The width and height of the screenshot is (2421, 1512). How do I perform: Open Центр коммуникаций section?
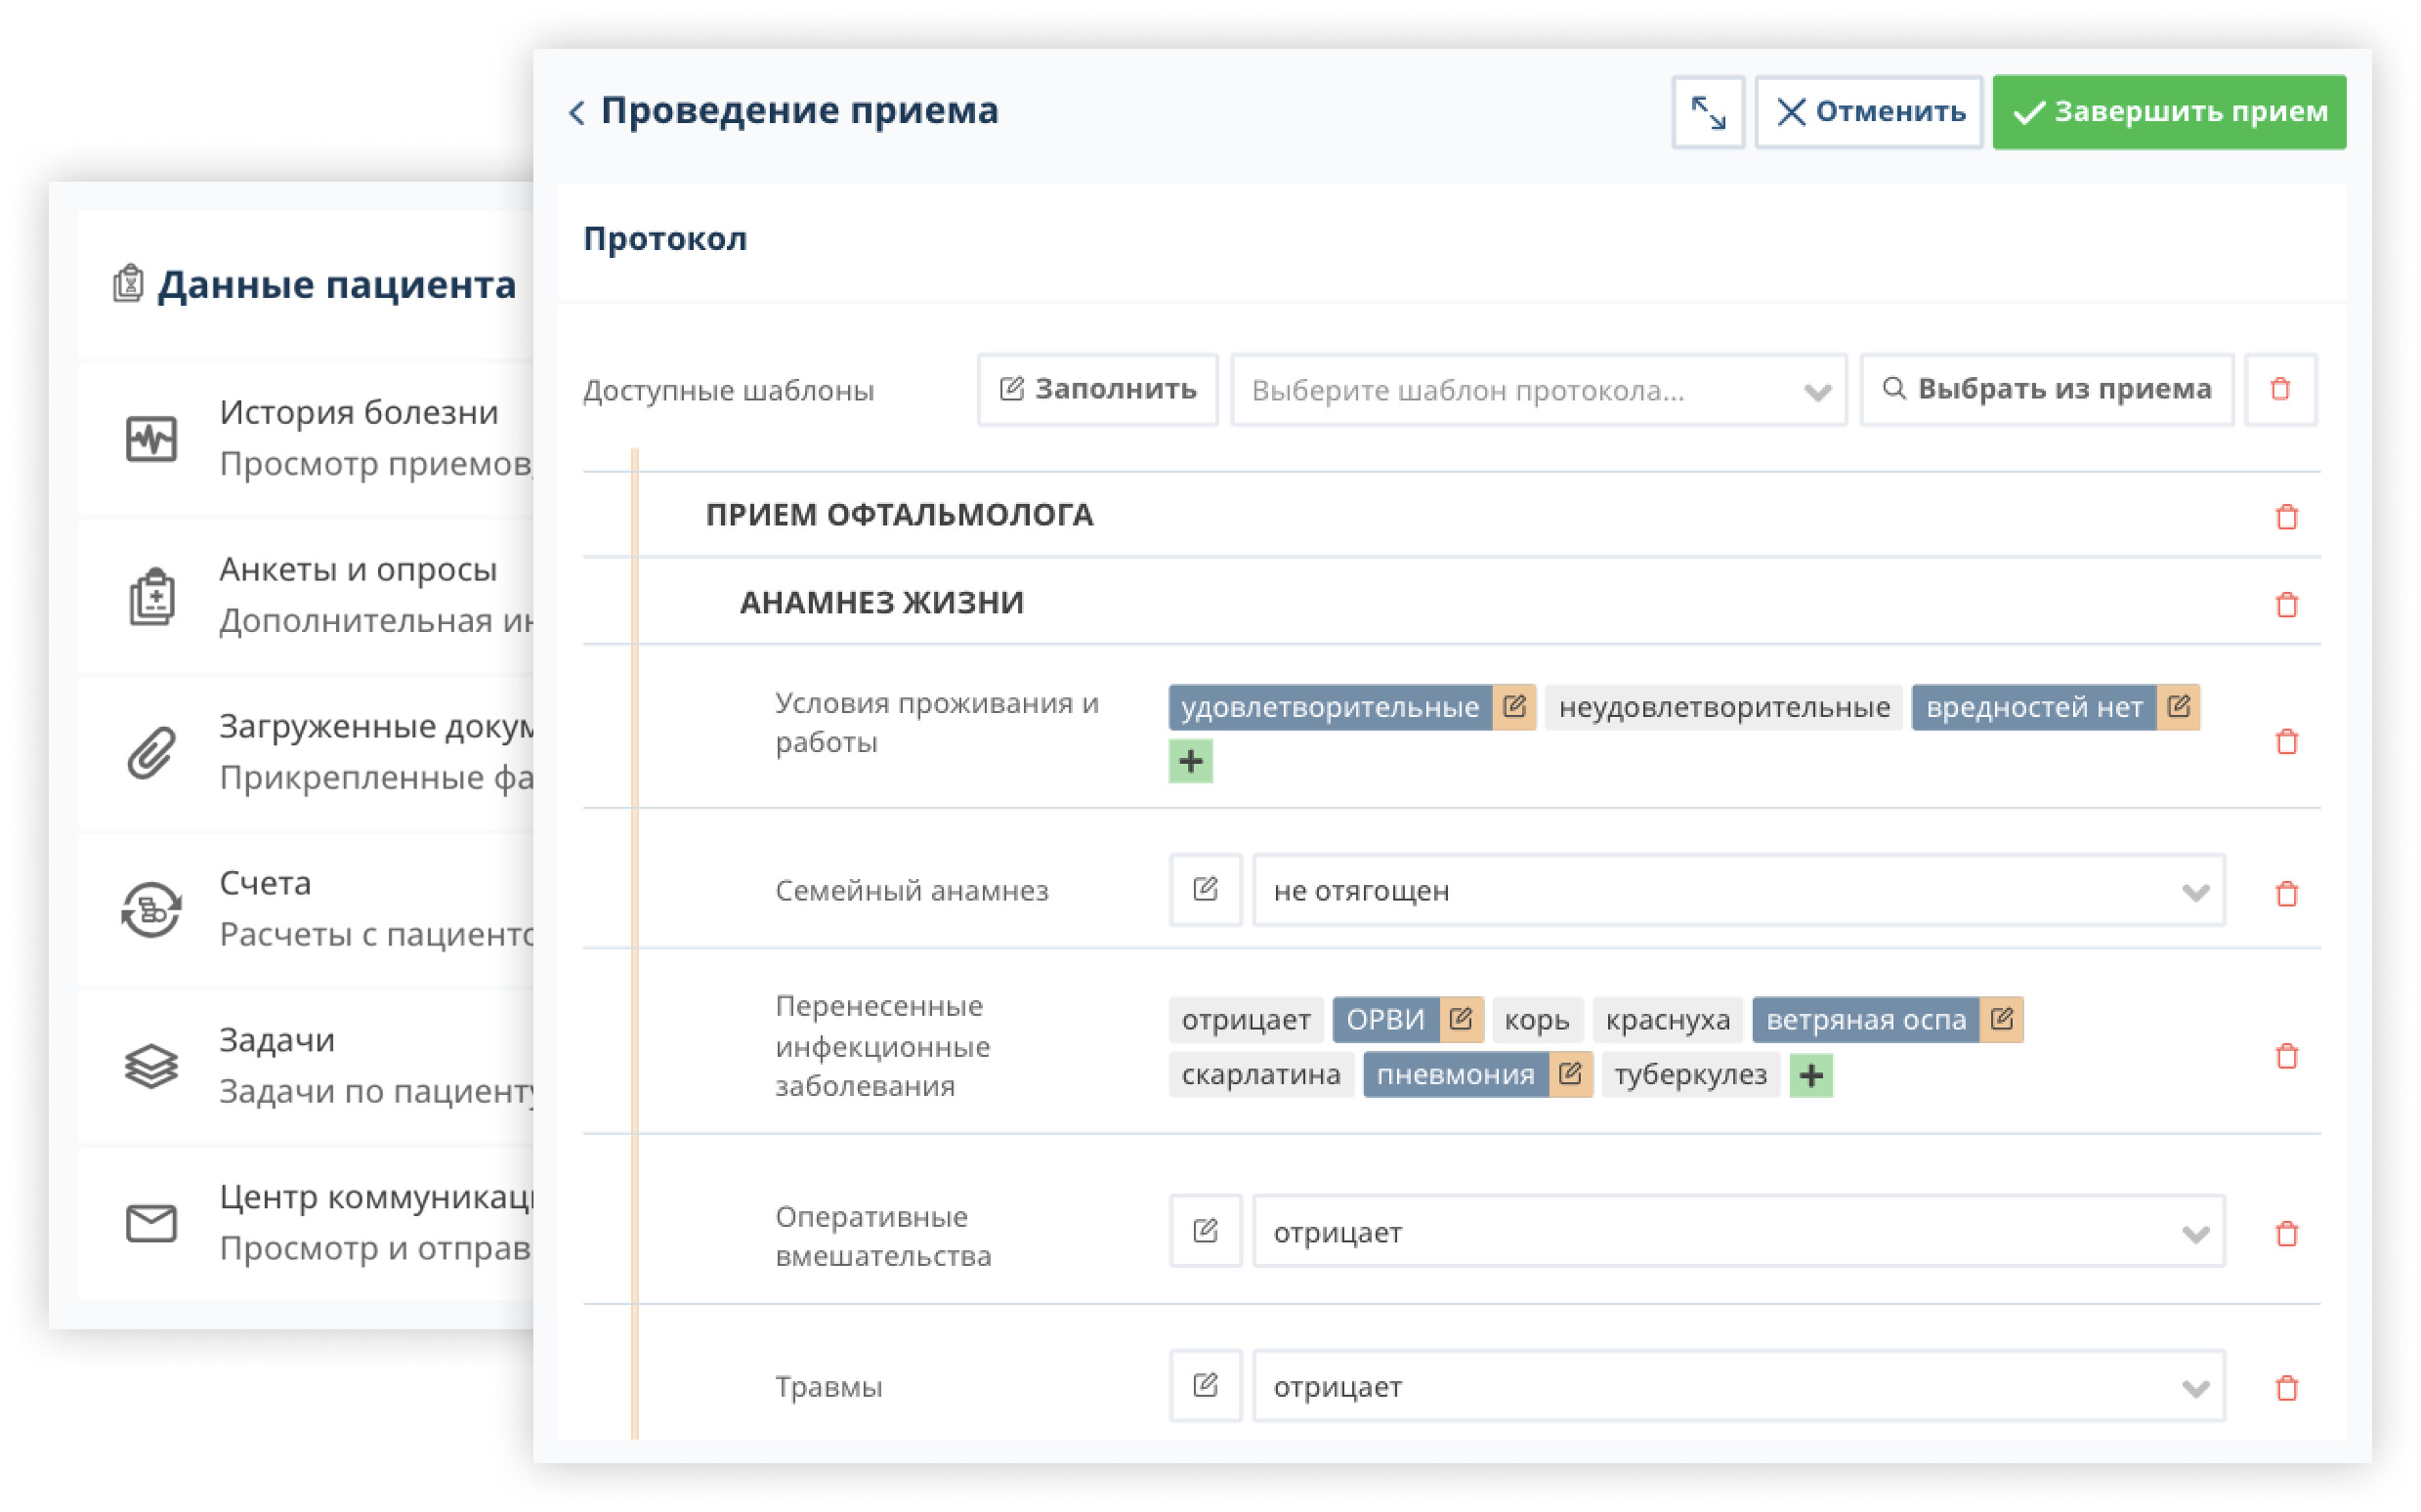306,1223
